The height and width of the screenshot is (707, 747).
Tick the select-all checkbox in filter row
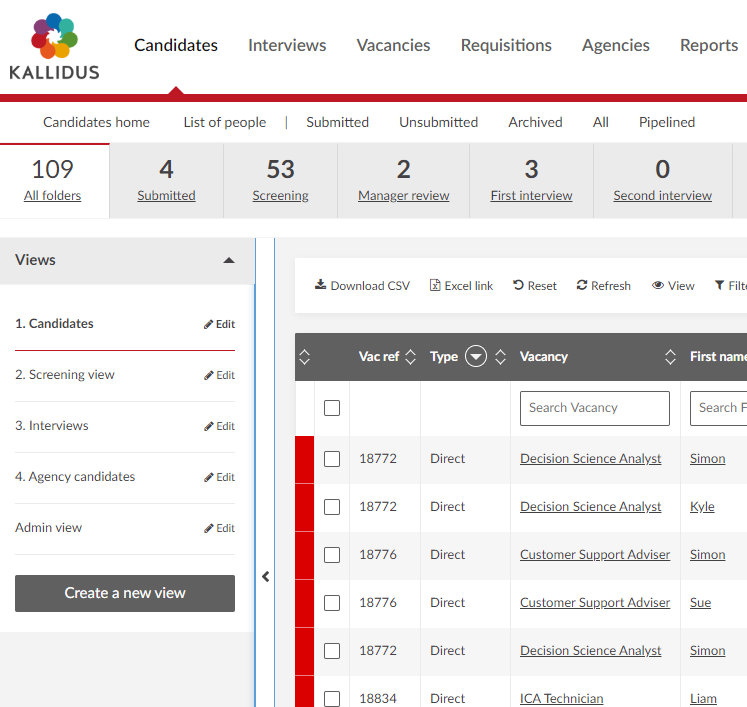coord(332,408)
